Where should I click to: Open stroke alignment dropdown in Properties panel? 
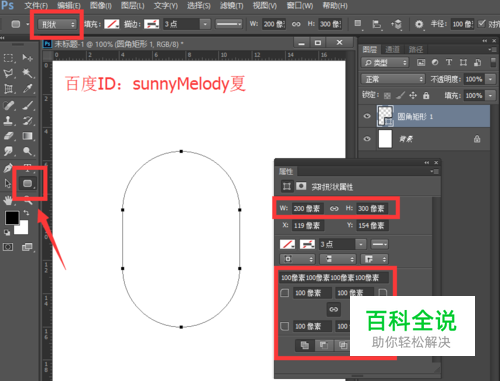click(297, 259)
